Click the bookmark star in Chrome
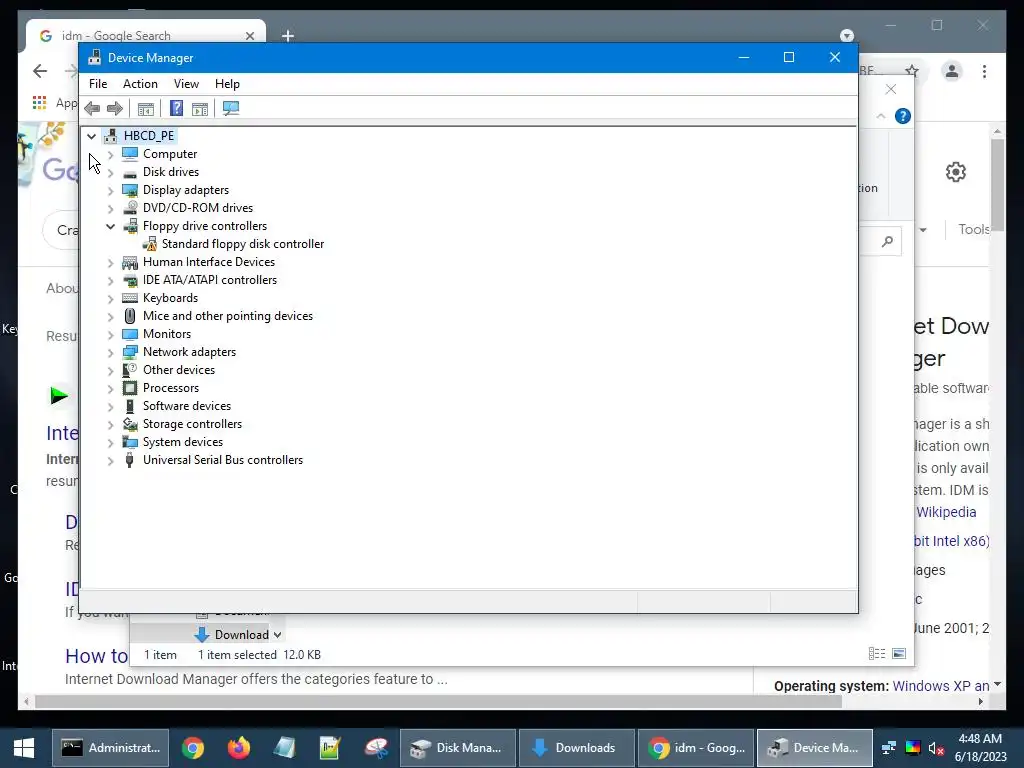 (x=912, y=71)
